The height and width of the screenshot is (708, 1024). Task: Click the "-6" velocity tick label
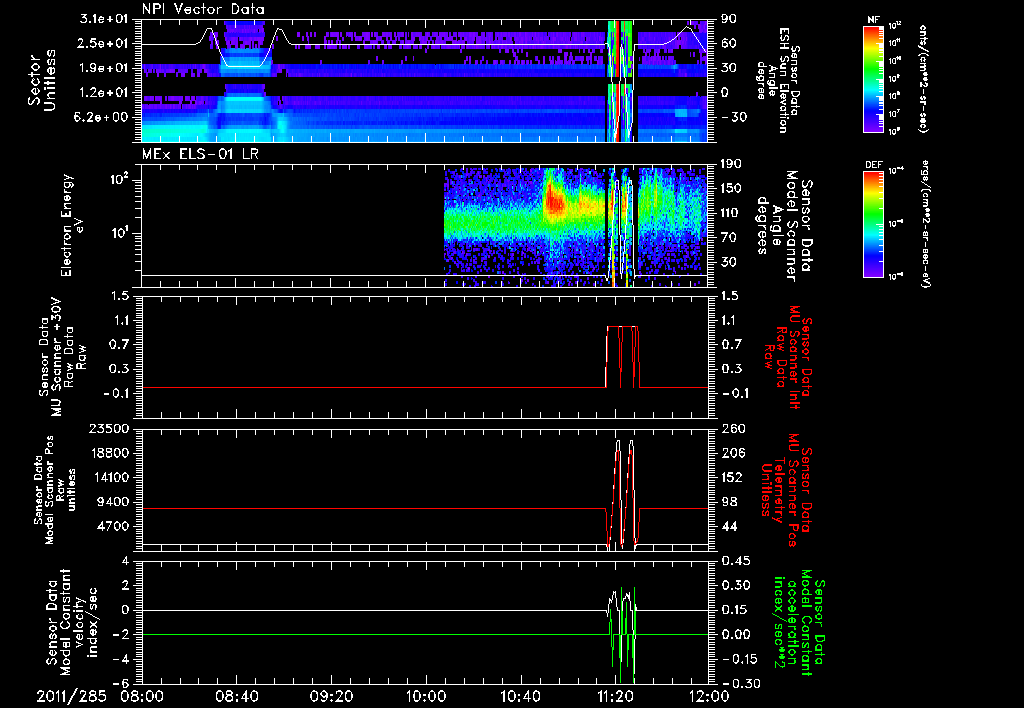[x=123, y=683]
